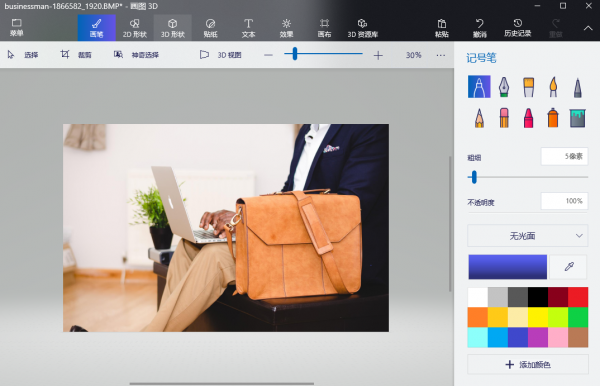This screenshot has width=600, height=386.
Task: Select the spray can tool
Action: (x=553, y=118)
